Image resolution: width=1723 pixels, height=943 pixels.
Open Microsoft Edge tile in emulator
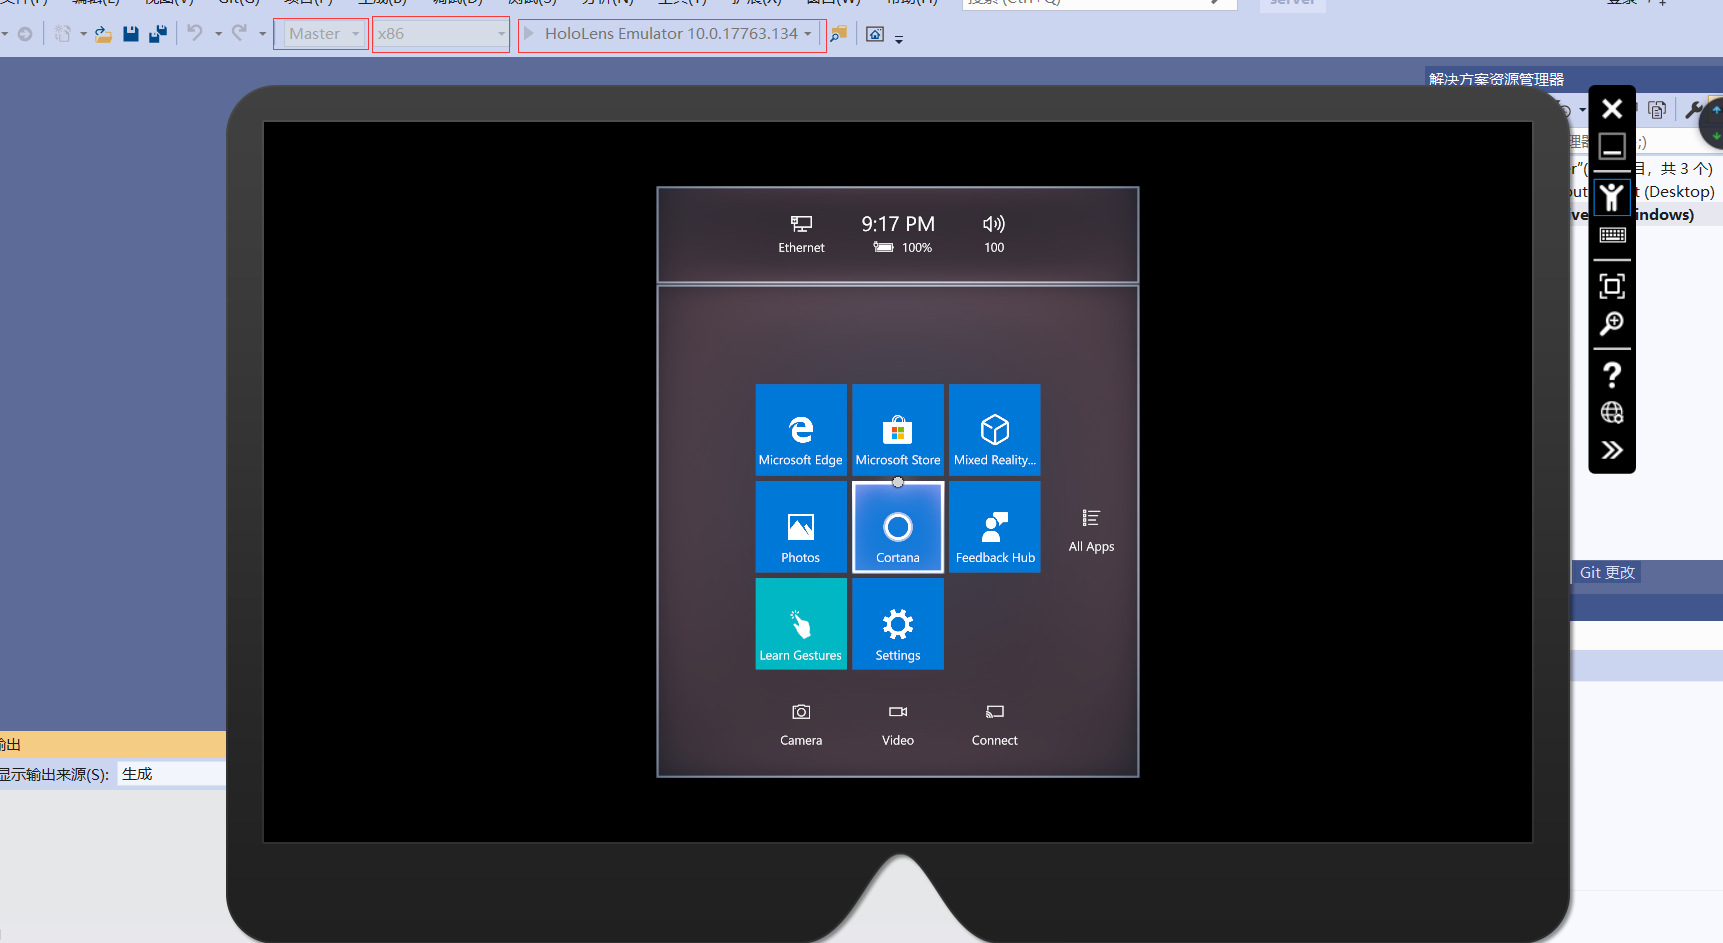pos(800,429)
